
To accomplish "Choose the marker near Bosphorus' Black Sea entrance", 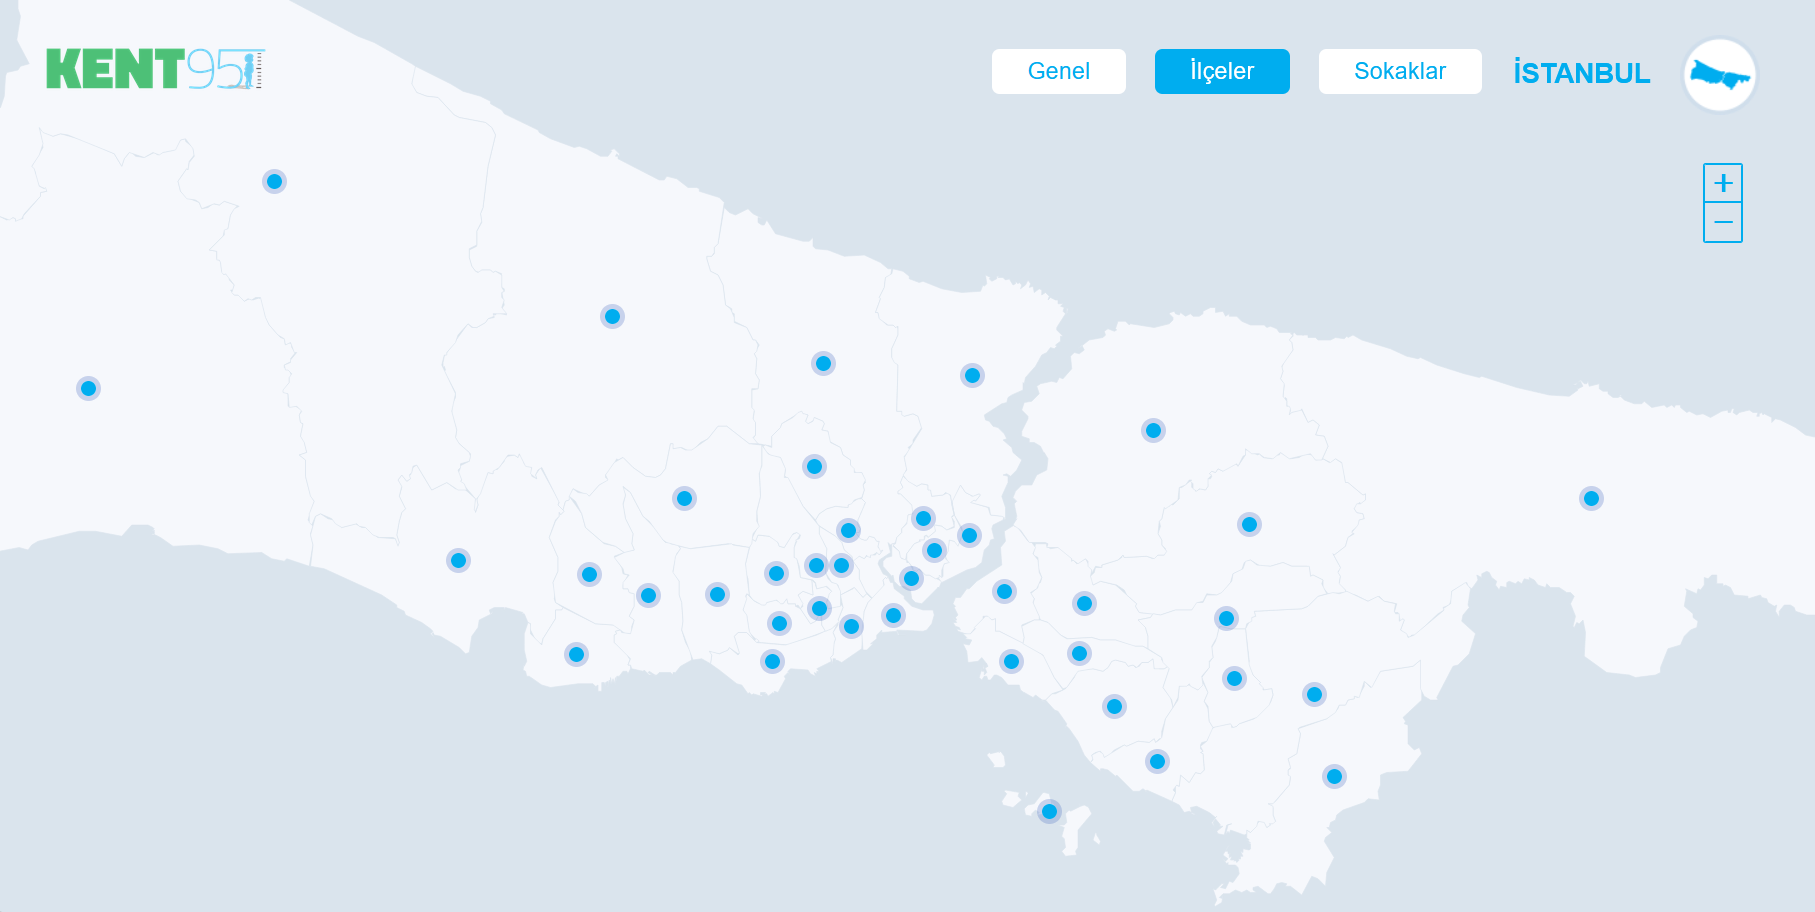I will click(x=972, y=375).
